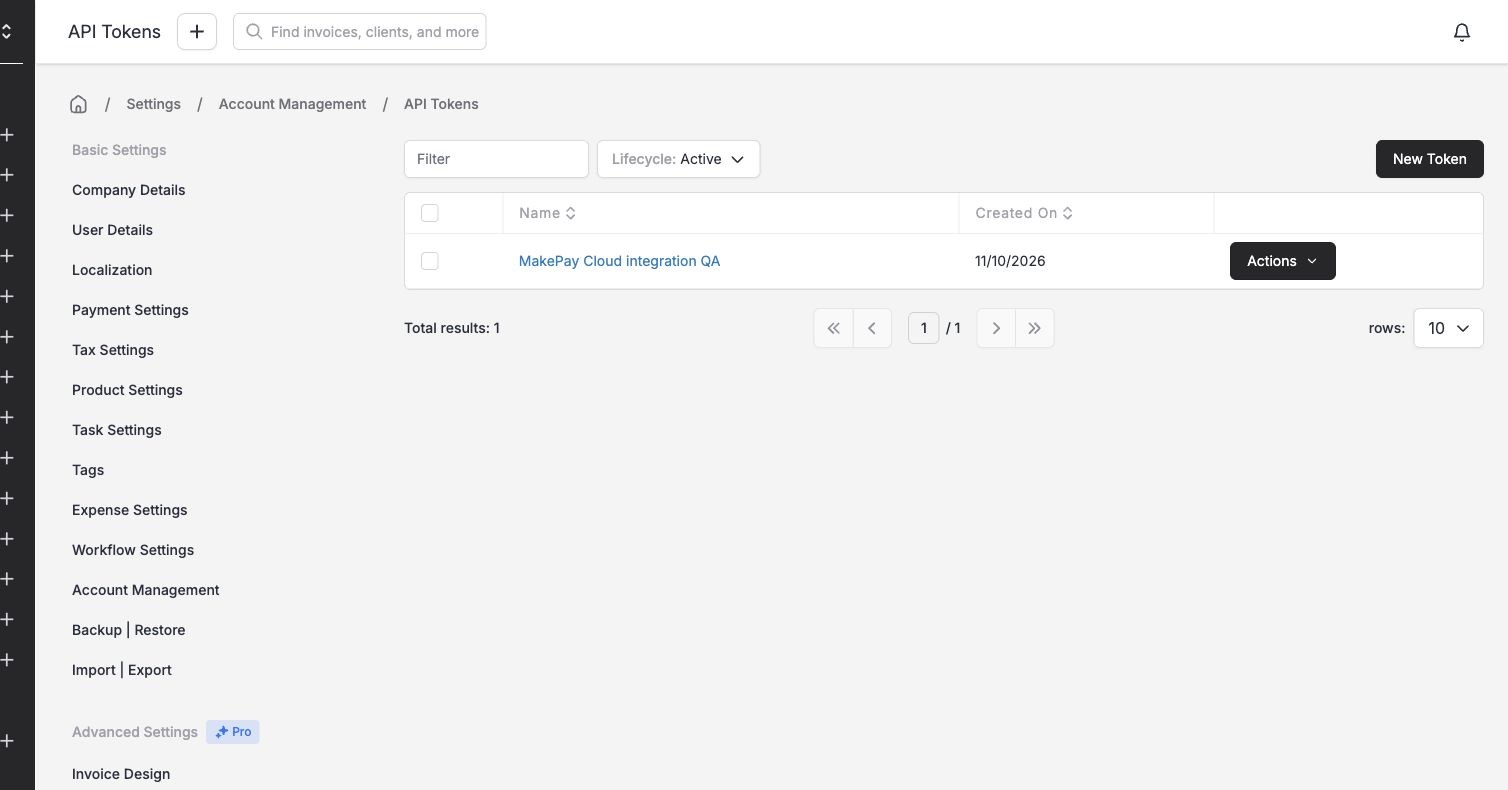This screenshot has width=1508, height=790.
Task: Check the MakePay Cloud integration QA row
Action: [x=430, y=261]
